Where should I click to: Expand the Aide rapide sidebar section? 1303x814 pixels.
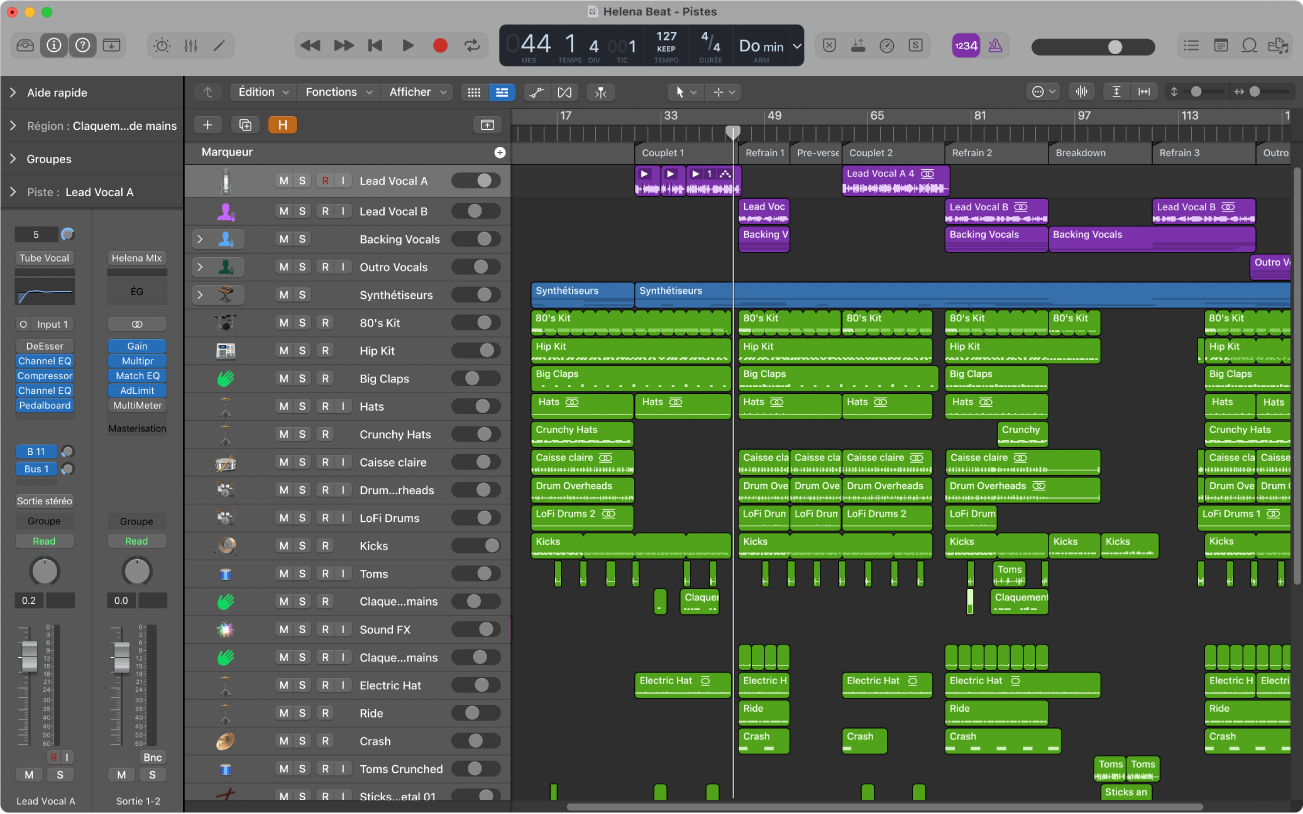click(x=13, y=92)
